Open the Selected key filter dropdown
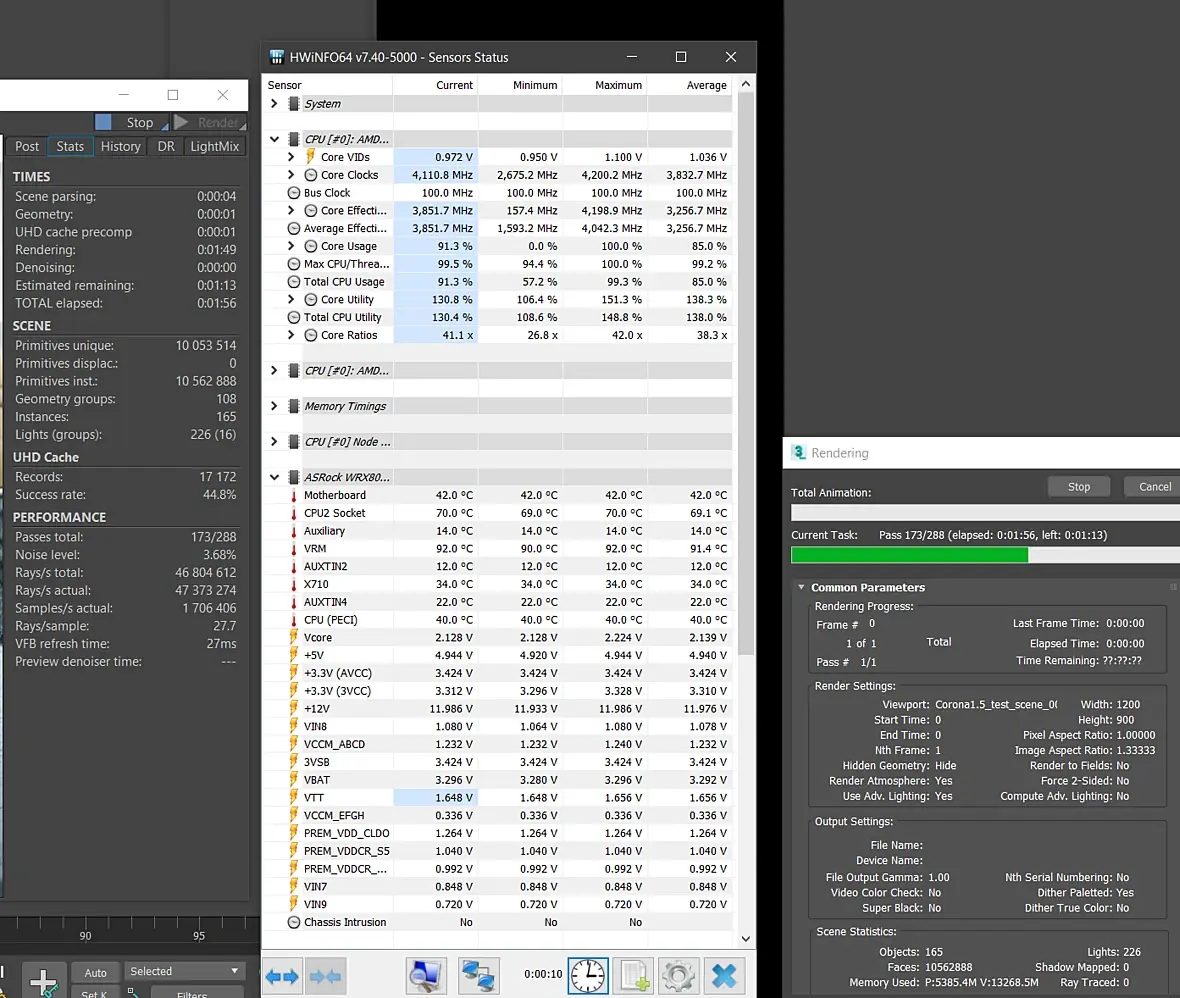Image resolution: width=1180 pixels, height=998 pixels. (x=185, y=971)
